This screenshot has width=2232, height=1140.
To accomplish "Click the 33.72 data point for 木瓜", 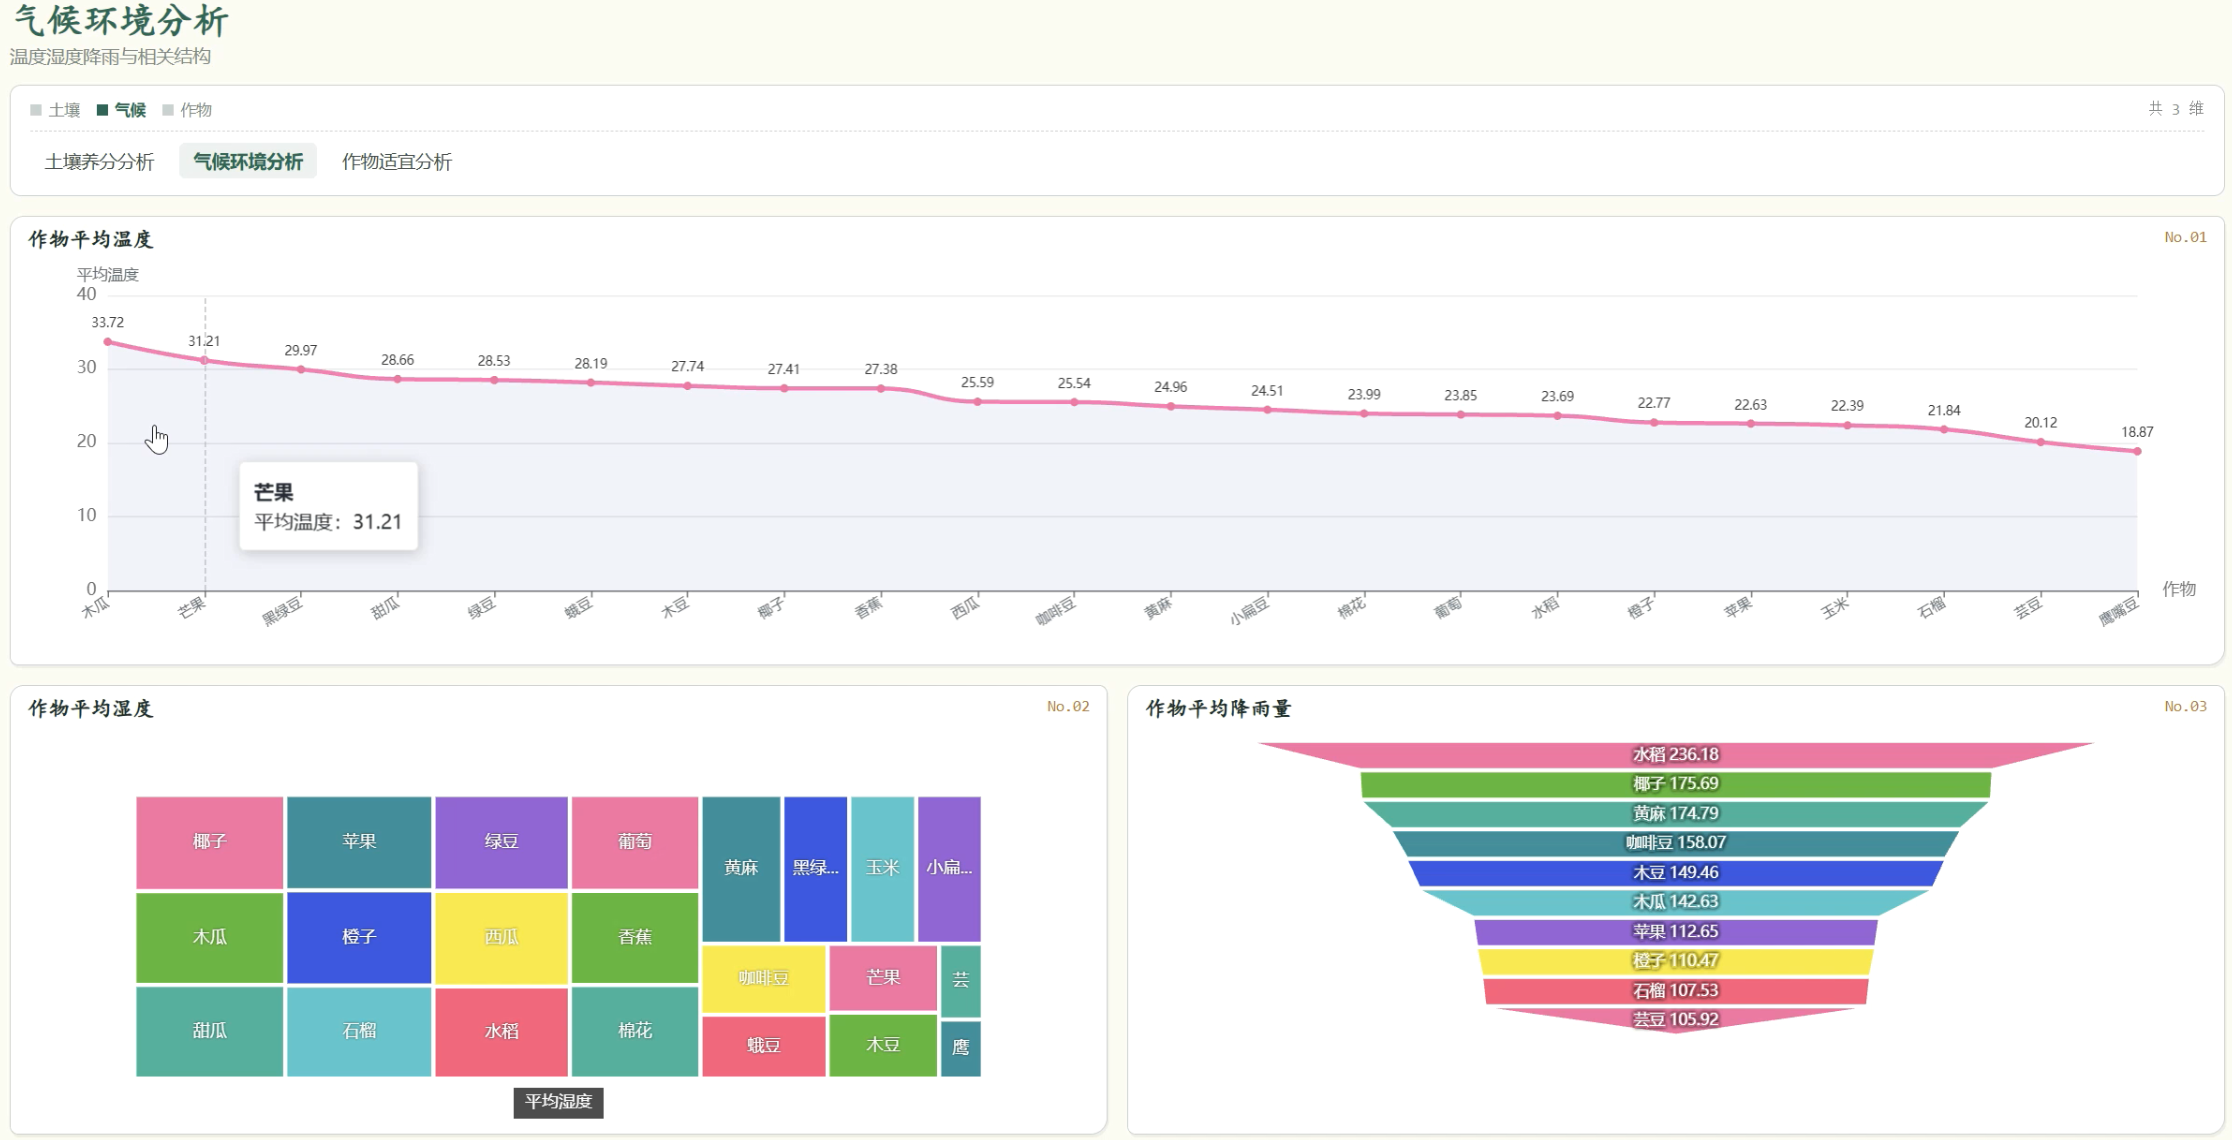I will [x=108, y=342].
